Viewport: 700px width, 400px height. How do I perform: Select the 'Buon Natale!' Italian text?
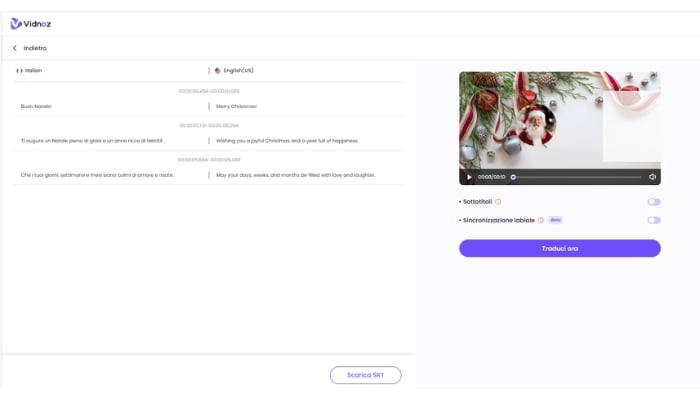[x=36, y=106]
